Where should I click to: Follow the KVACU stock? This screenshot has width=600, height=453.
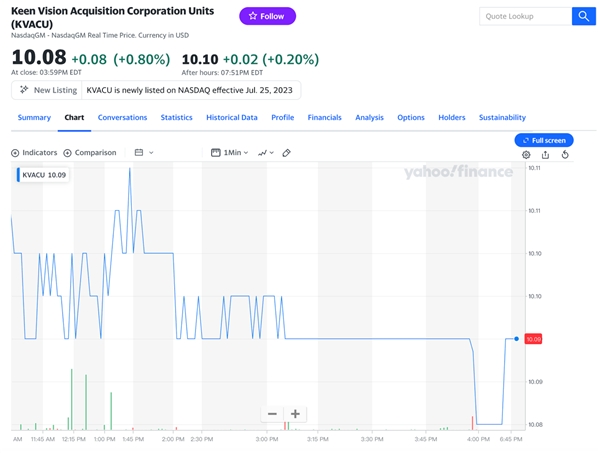pos(267,16)
